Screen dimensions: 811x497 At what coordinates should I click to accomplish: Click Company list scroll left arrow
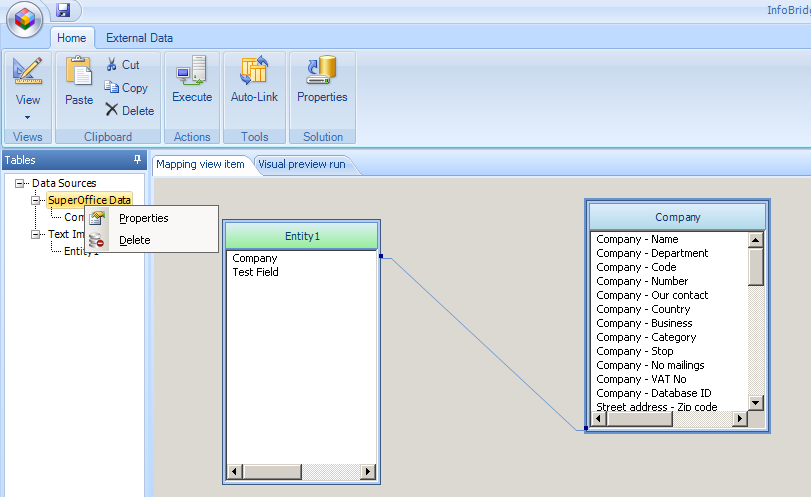[598, 419]
